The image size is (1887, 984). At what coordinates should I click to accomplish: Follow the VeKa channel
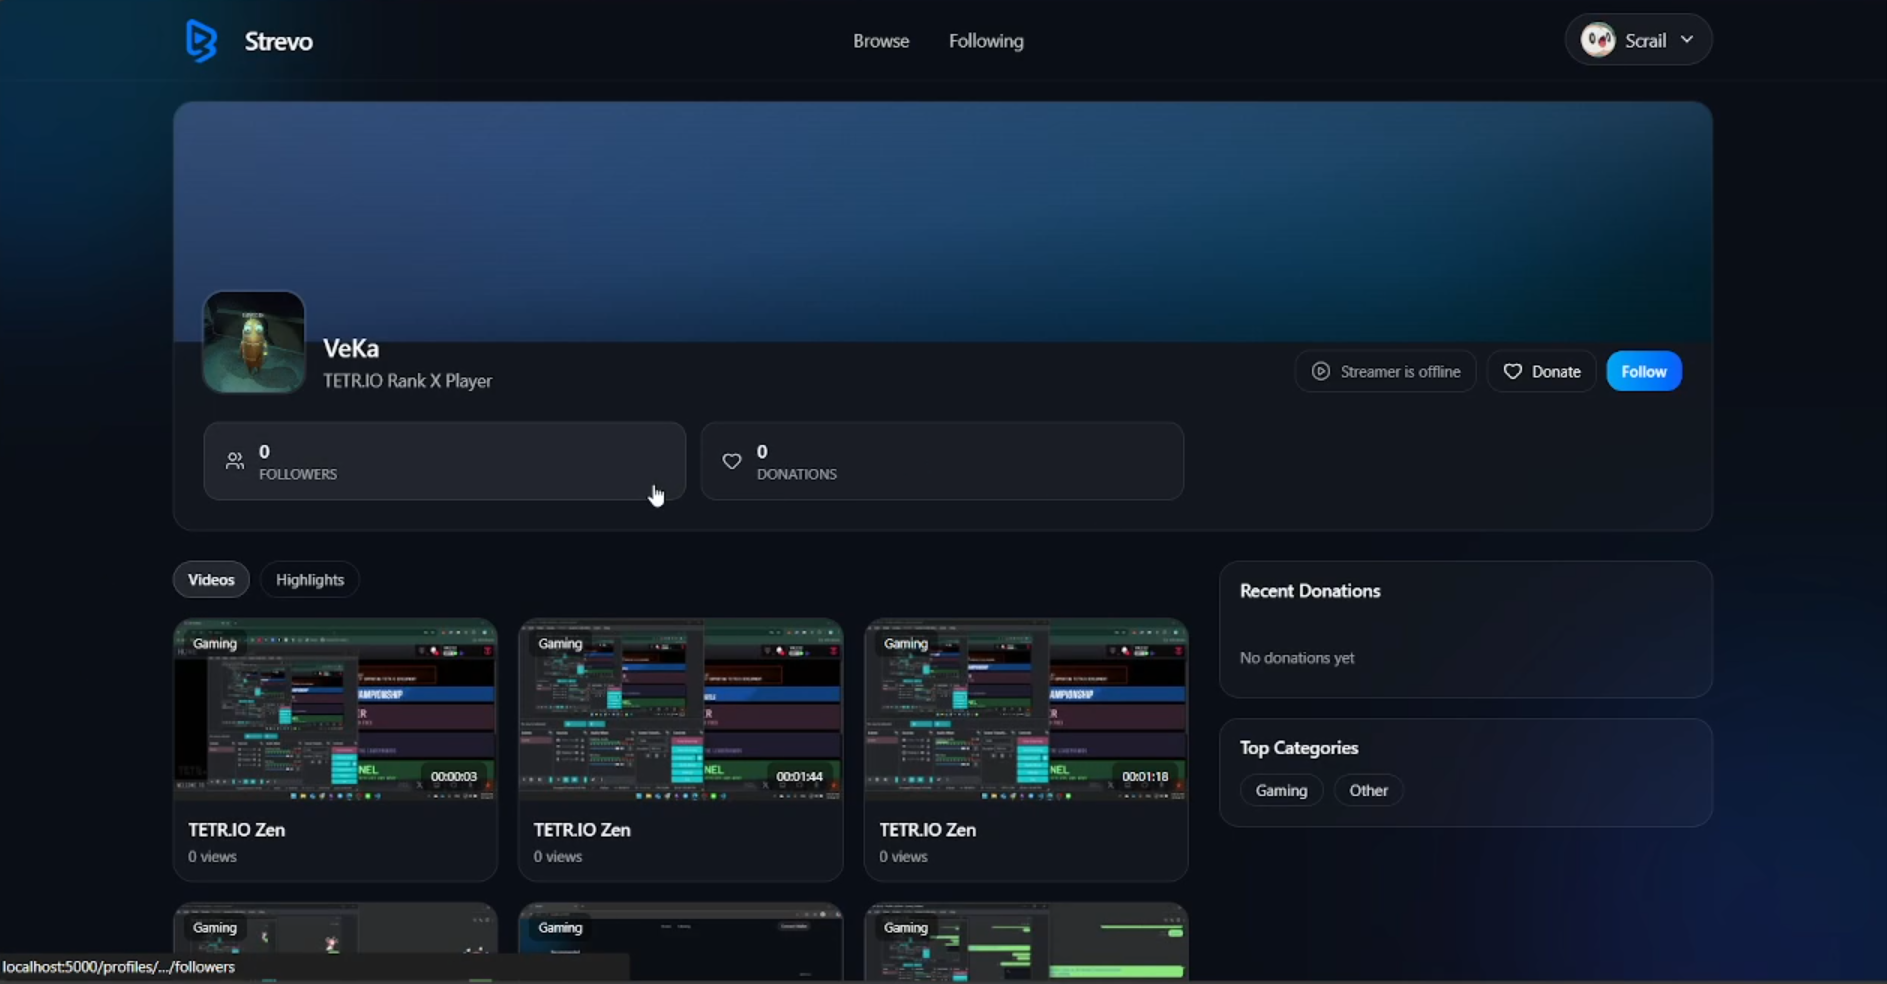[x=1643, y=372]
